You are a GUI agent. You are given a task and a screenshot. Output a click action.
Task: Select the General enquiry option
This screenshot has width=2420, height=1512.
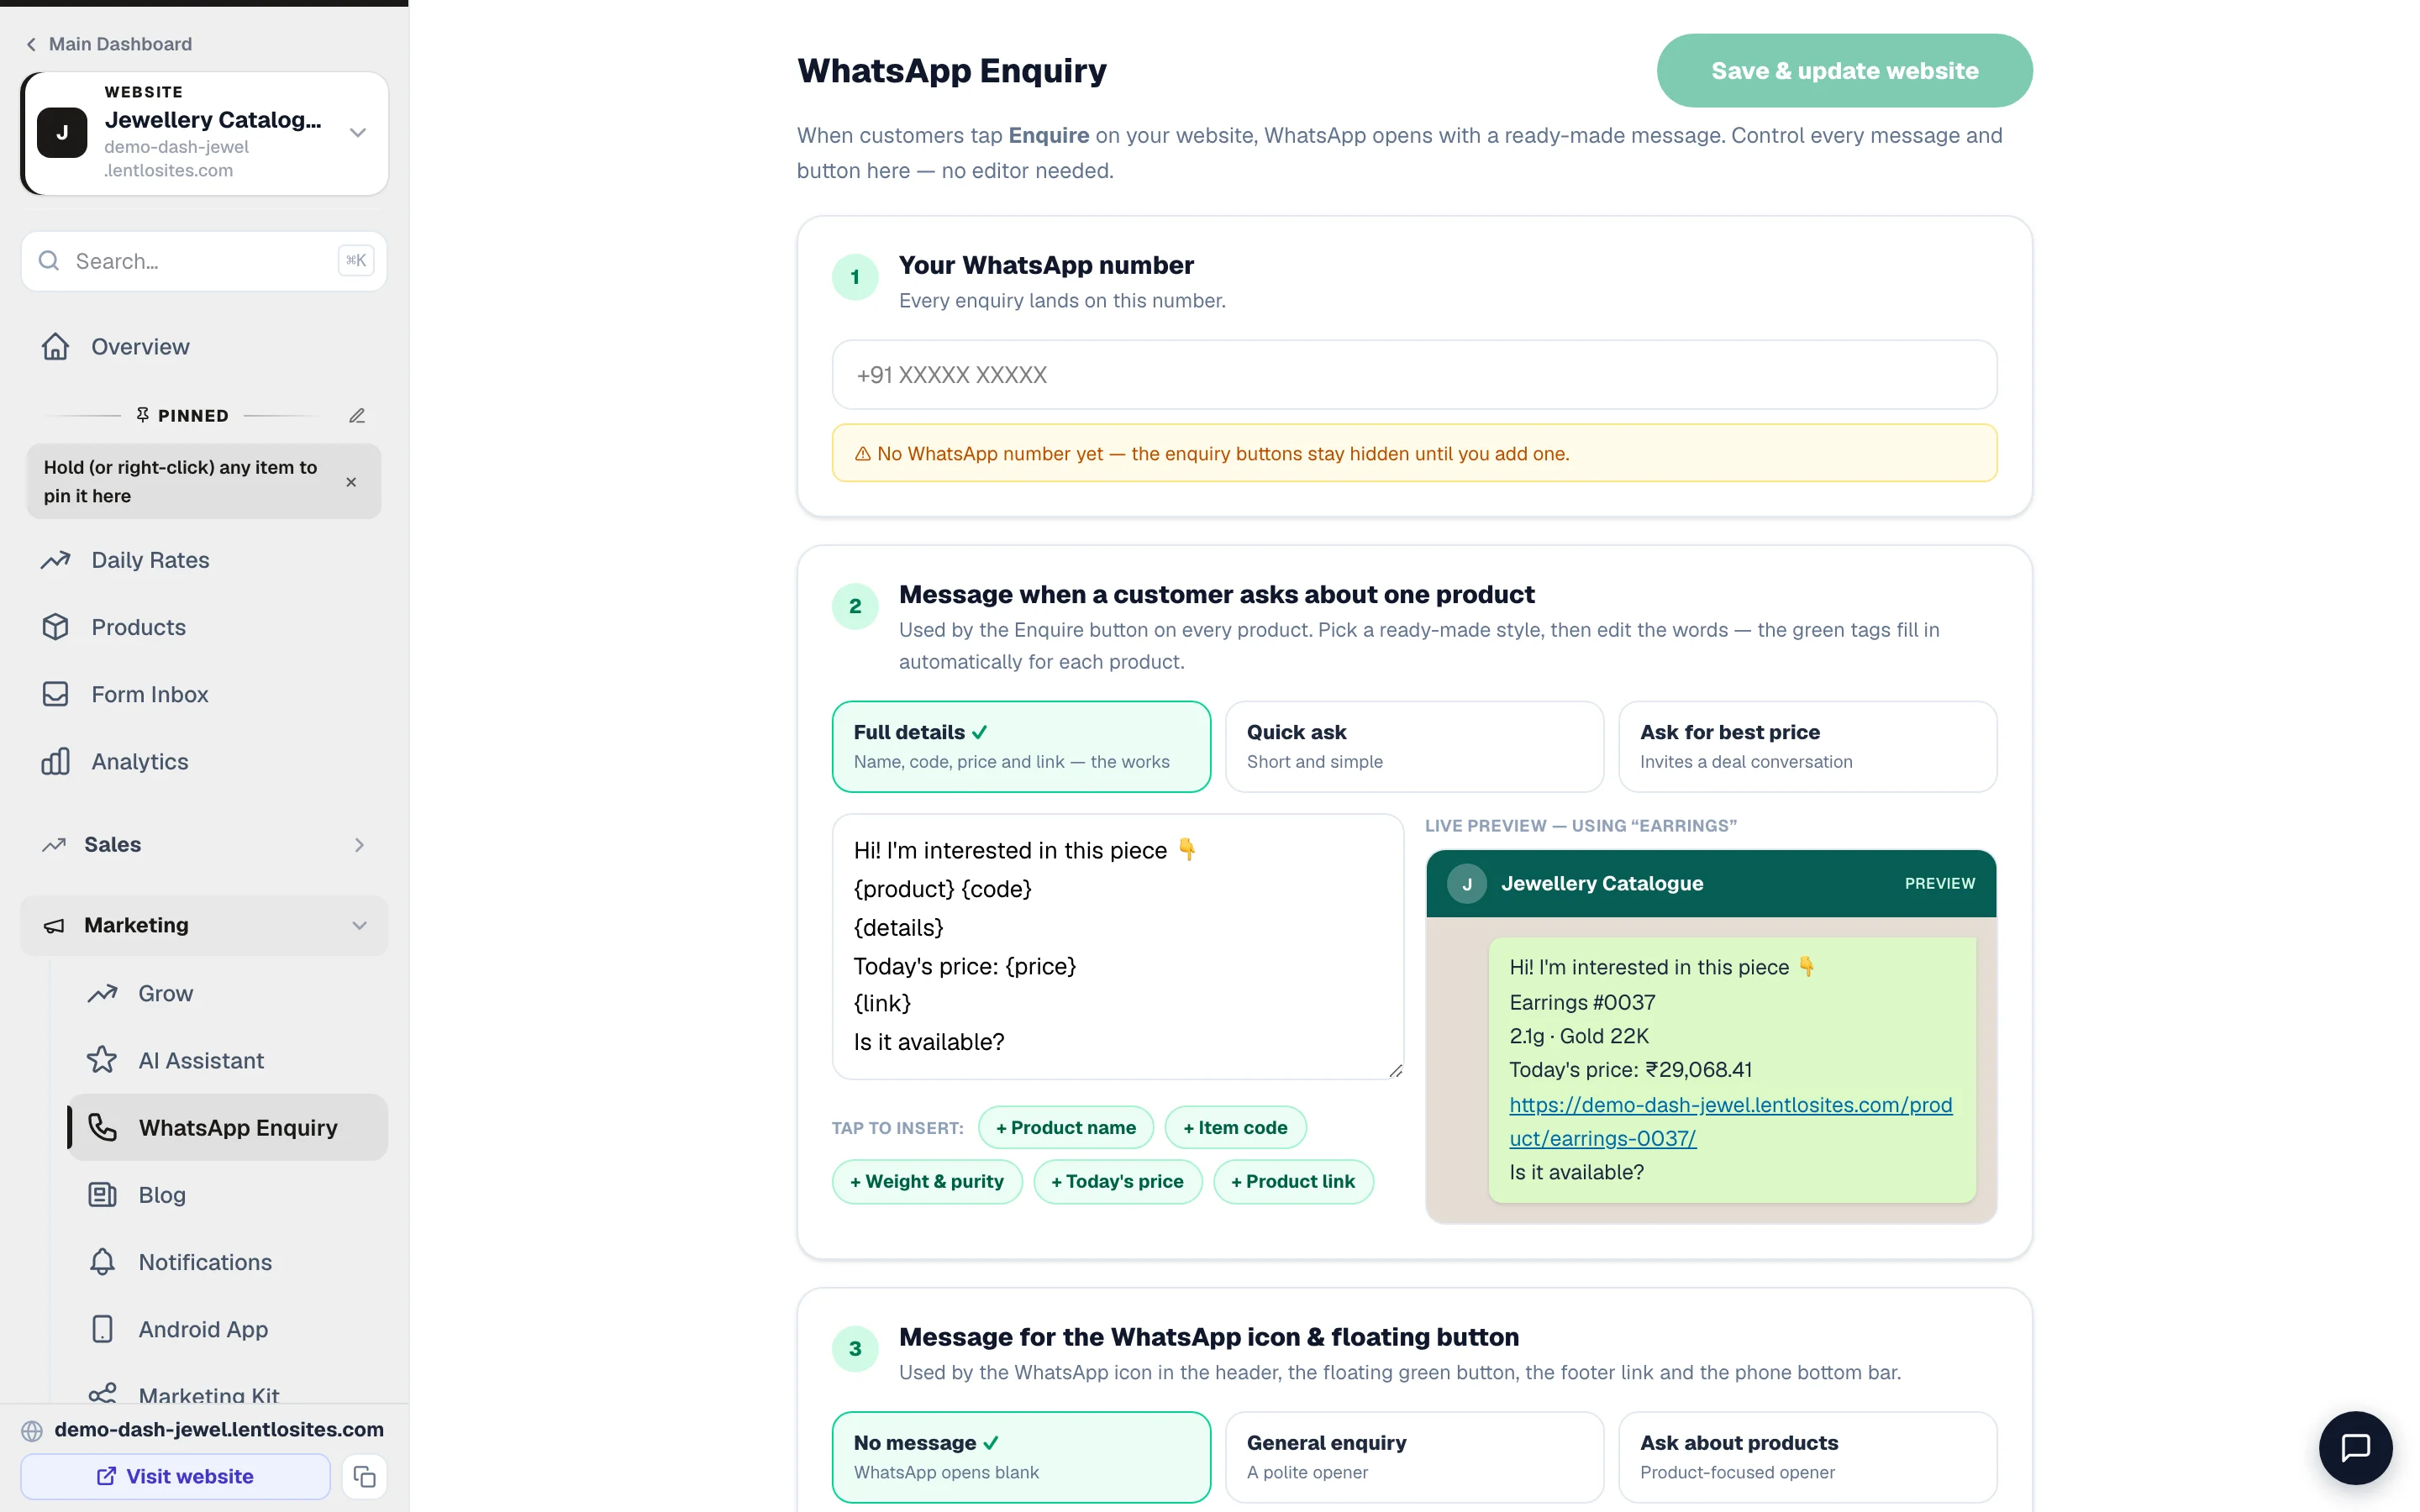pyautogui.click(x=1414, y=1457)
